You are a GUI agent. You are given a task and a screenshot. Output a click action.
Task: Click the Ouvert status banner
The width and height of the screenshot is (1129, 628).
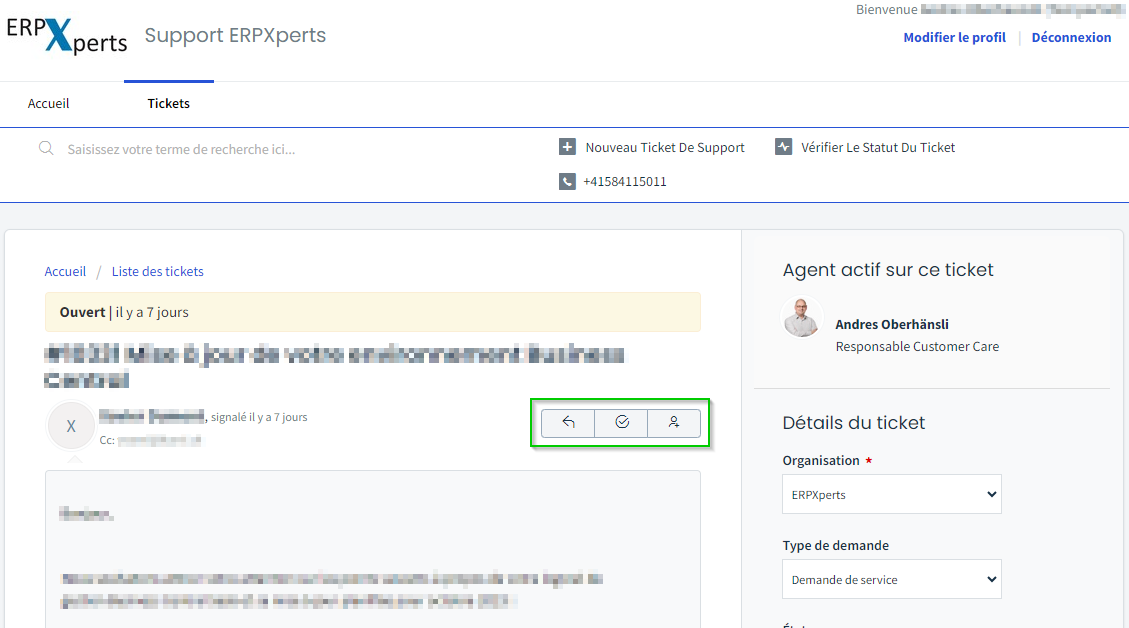[x=372, y=312]
